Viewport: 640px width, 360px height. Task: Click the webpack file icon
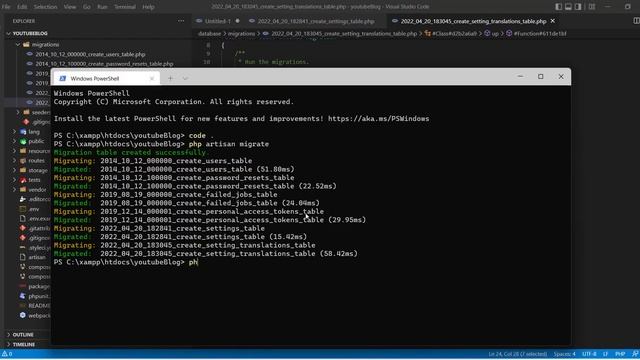pos(23,315)
